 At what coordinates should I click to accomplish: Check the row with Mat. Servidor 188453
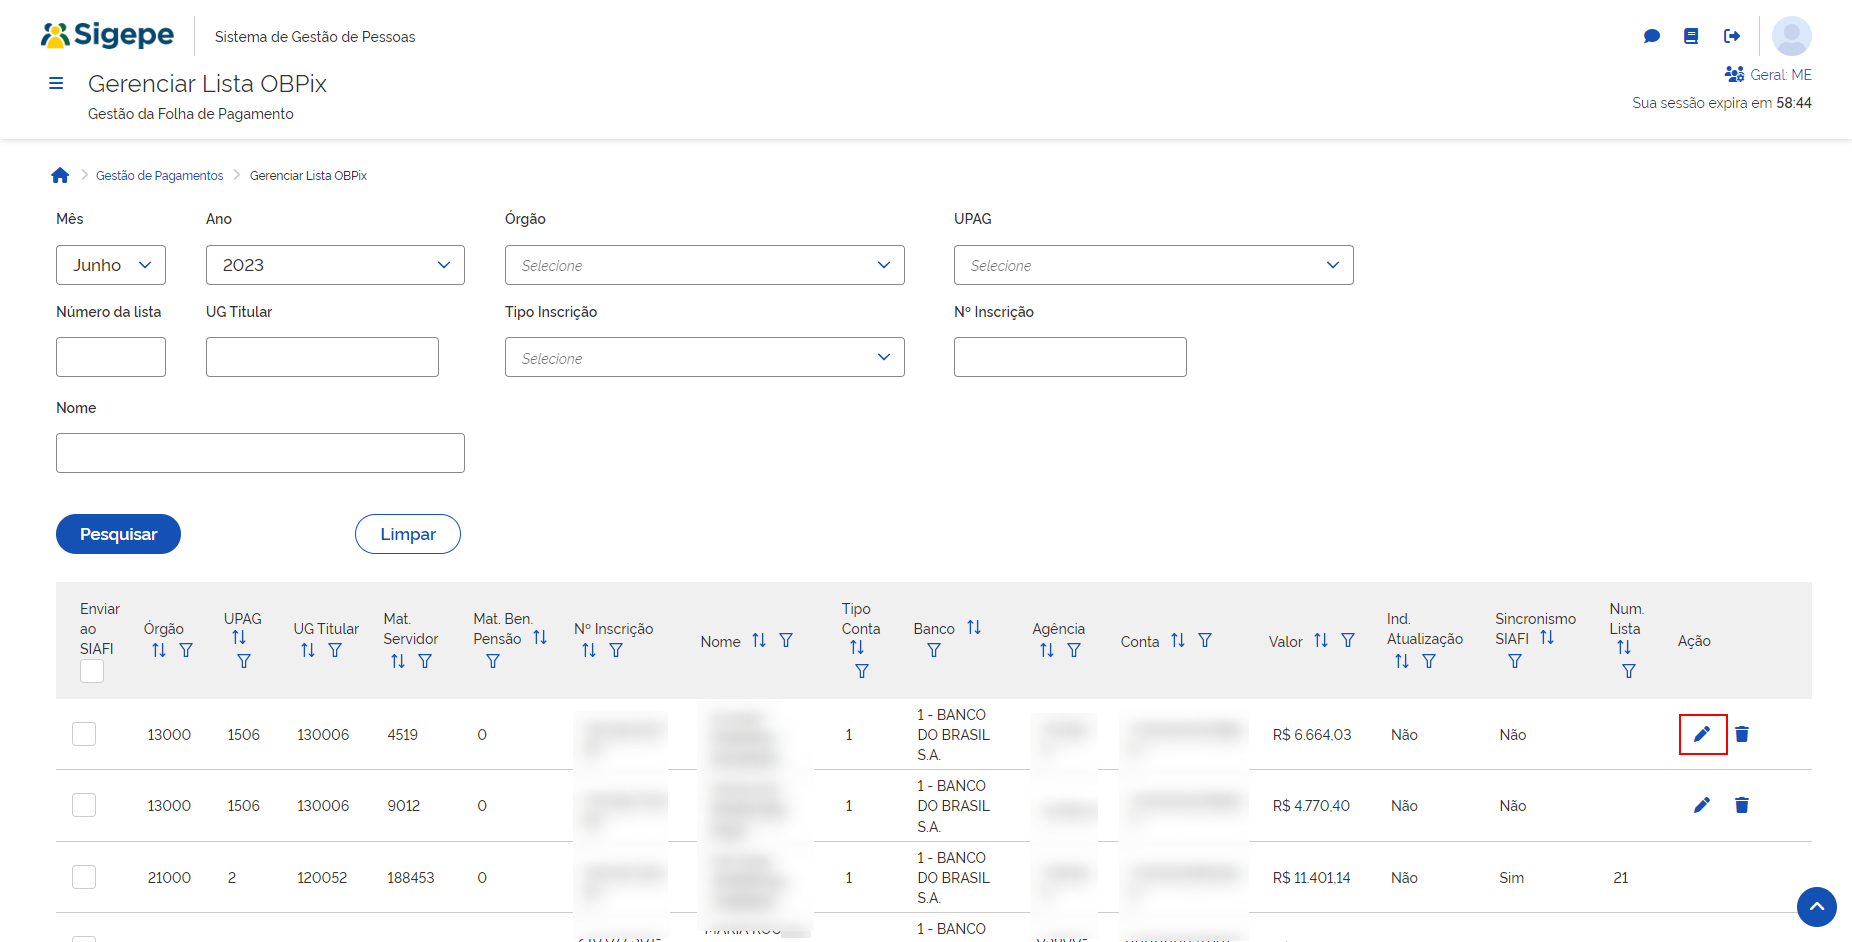pyautogui.click(x=84, y=876)
